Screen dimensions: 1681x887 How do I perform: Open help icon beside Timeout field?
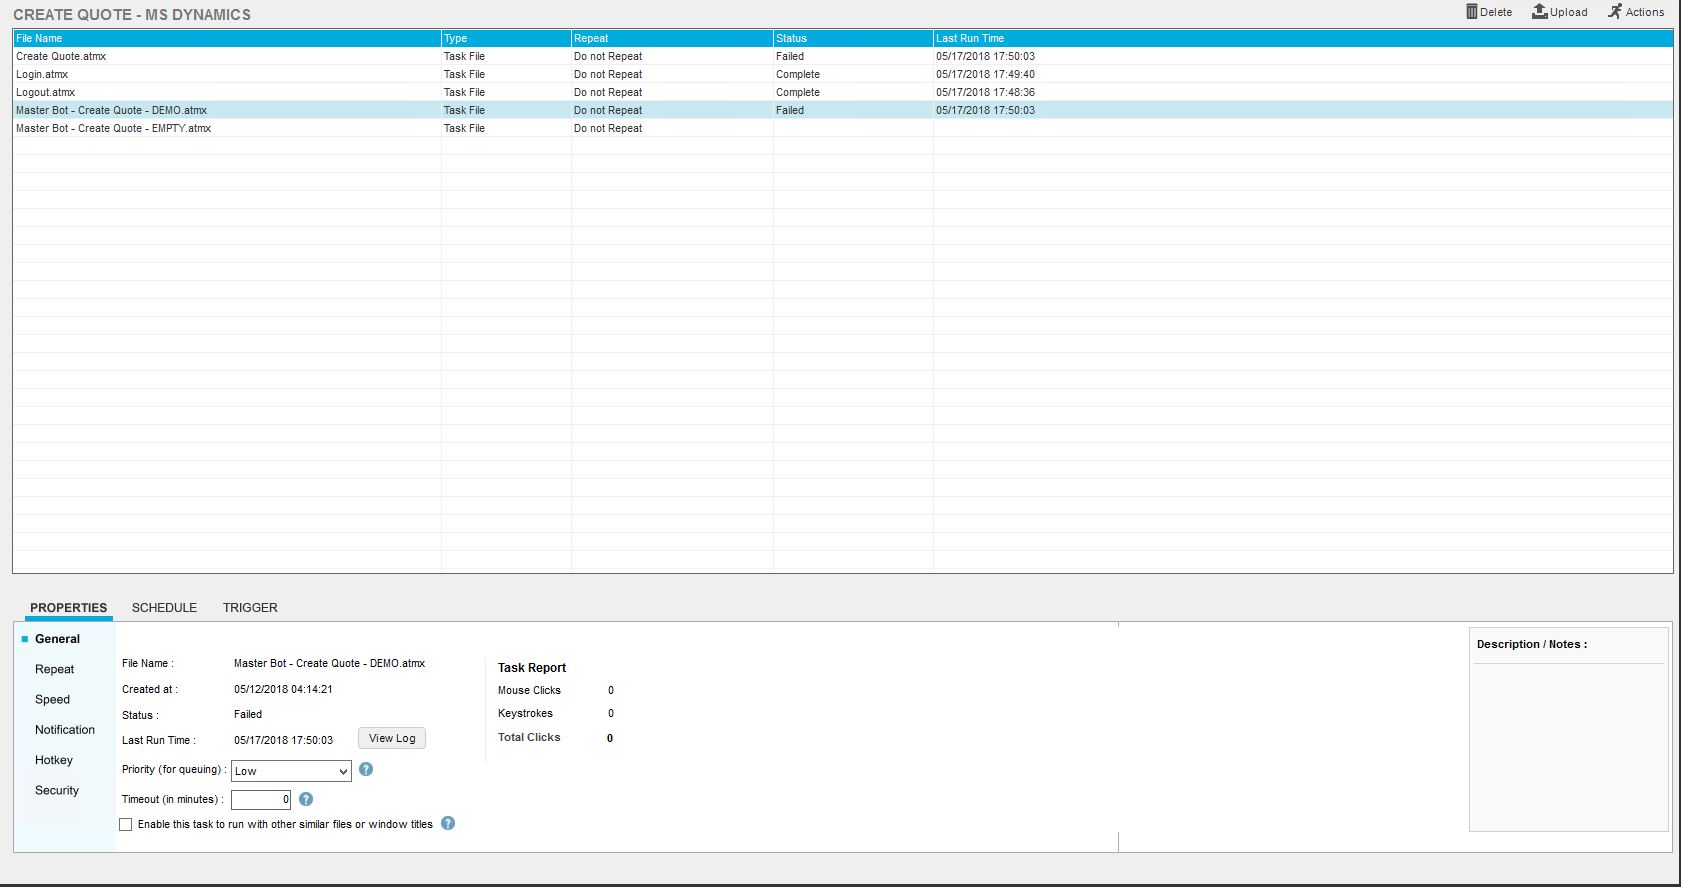click(306, 799)
